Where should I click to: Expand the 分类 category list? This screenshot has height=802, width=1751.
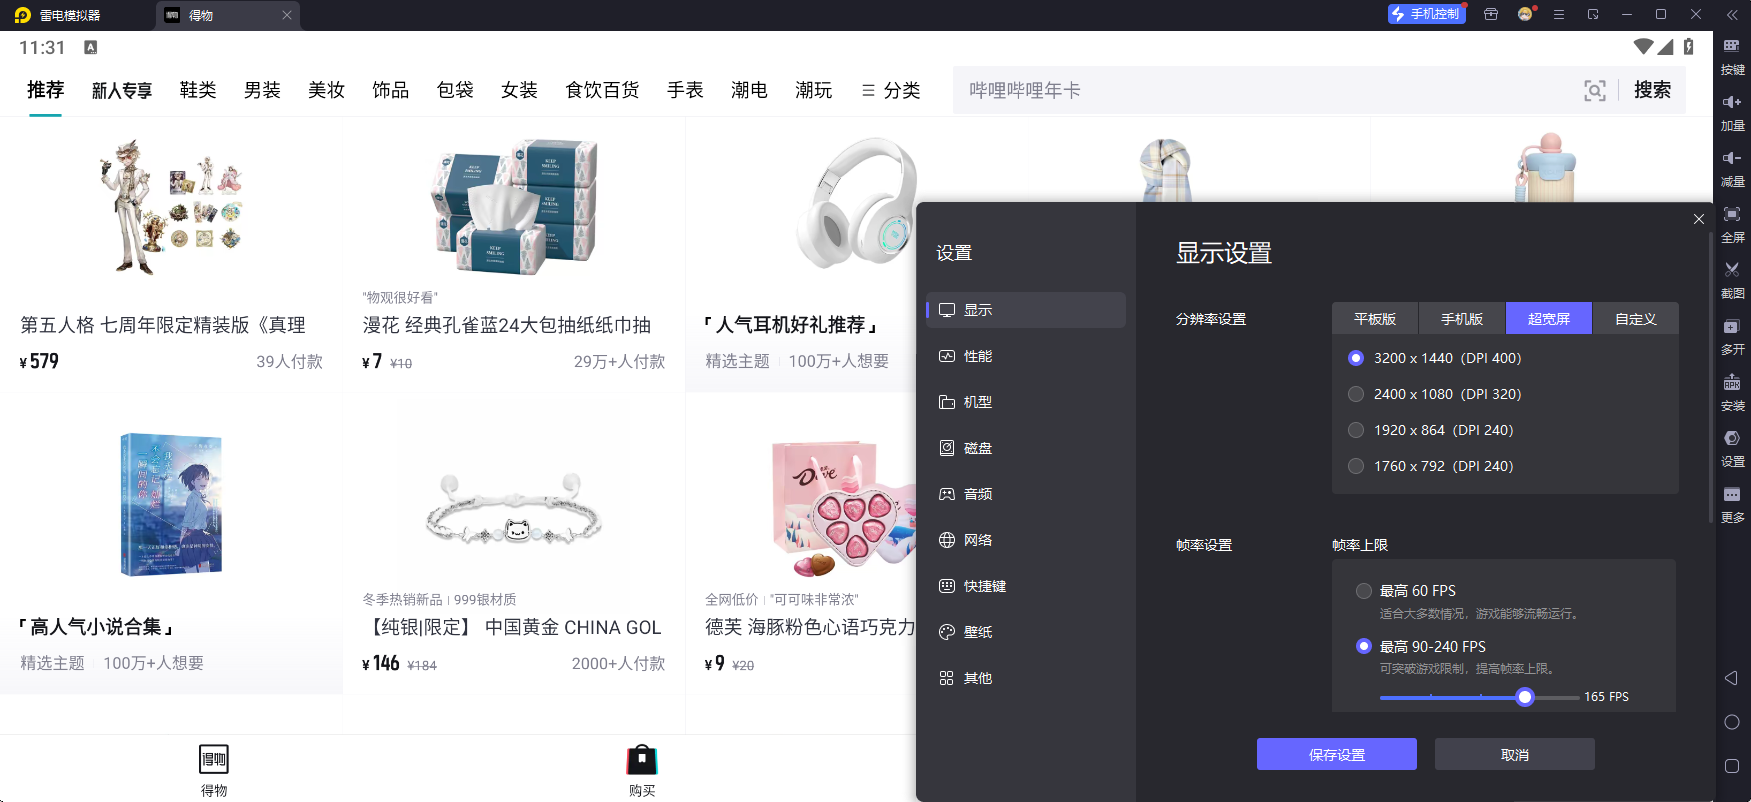(890, 90)
